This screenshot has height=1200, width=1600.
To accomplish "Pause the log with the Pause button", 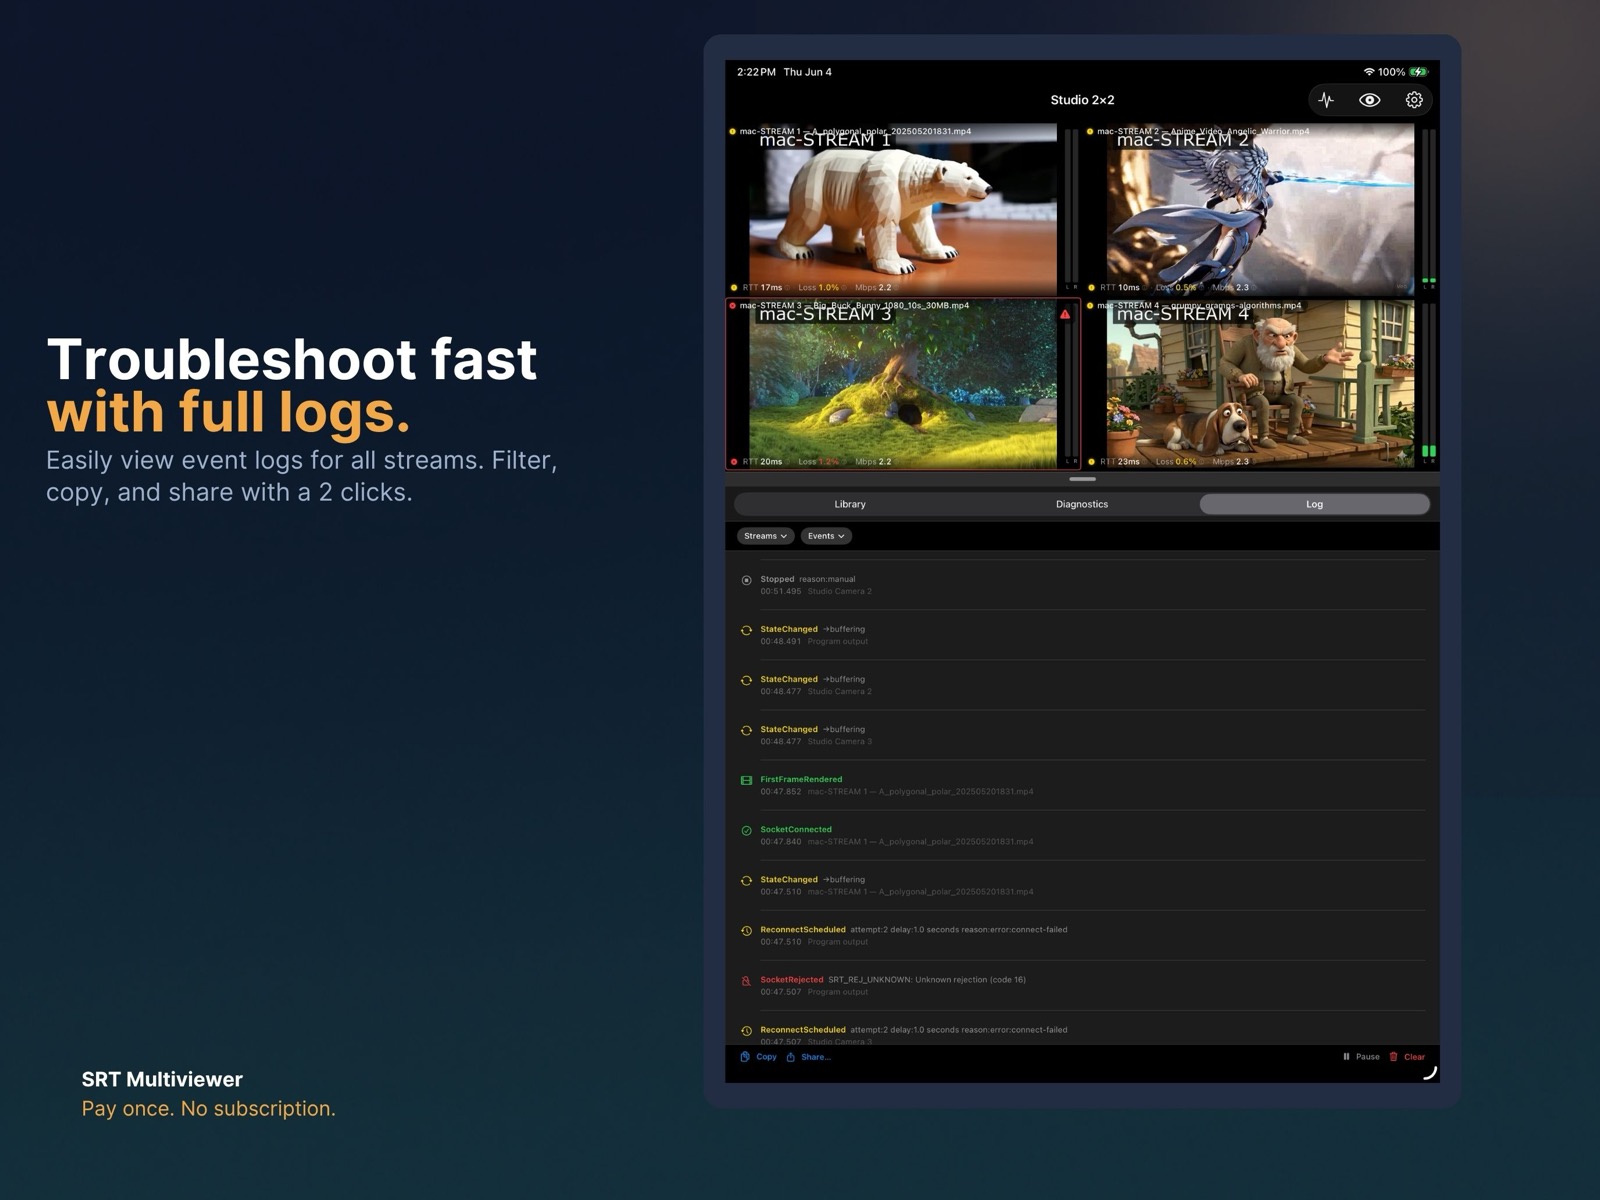I will (1367, 1057).
